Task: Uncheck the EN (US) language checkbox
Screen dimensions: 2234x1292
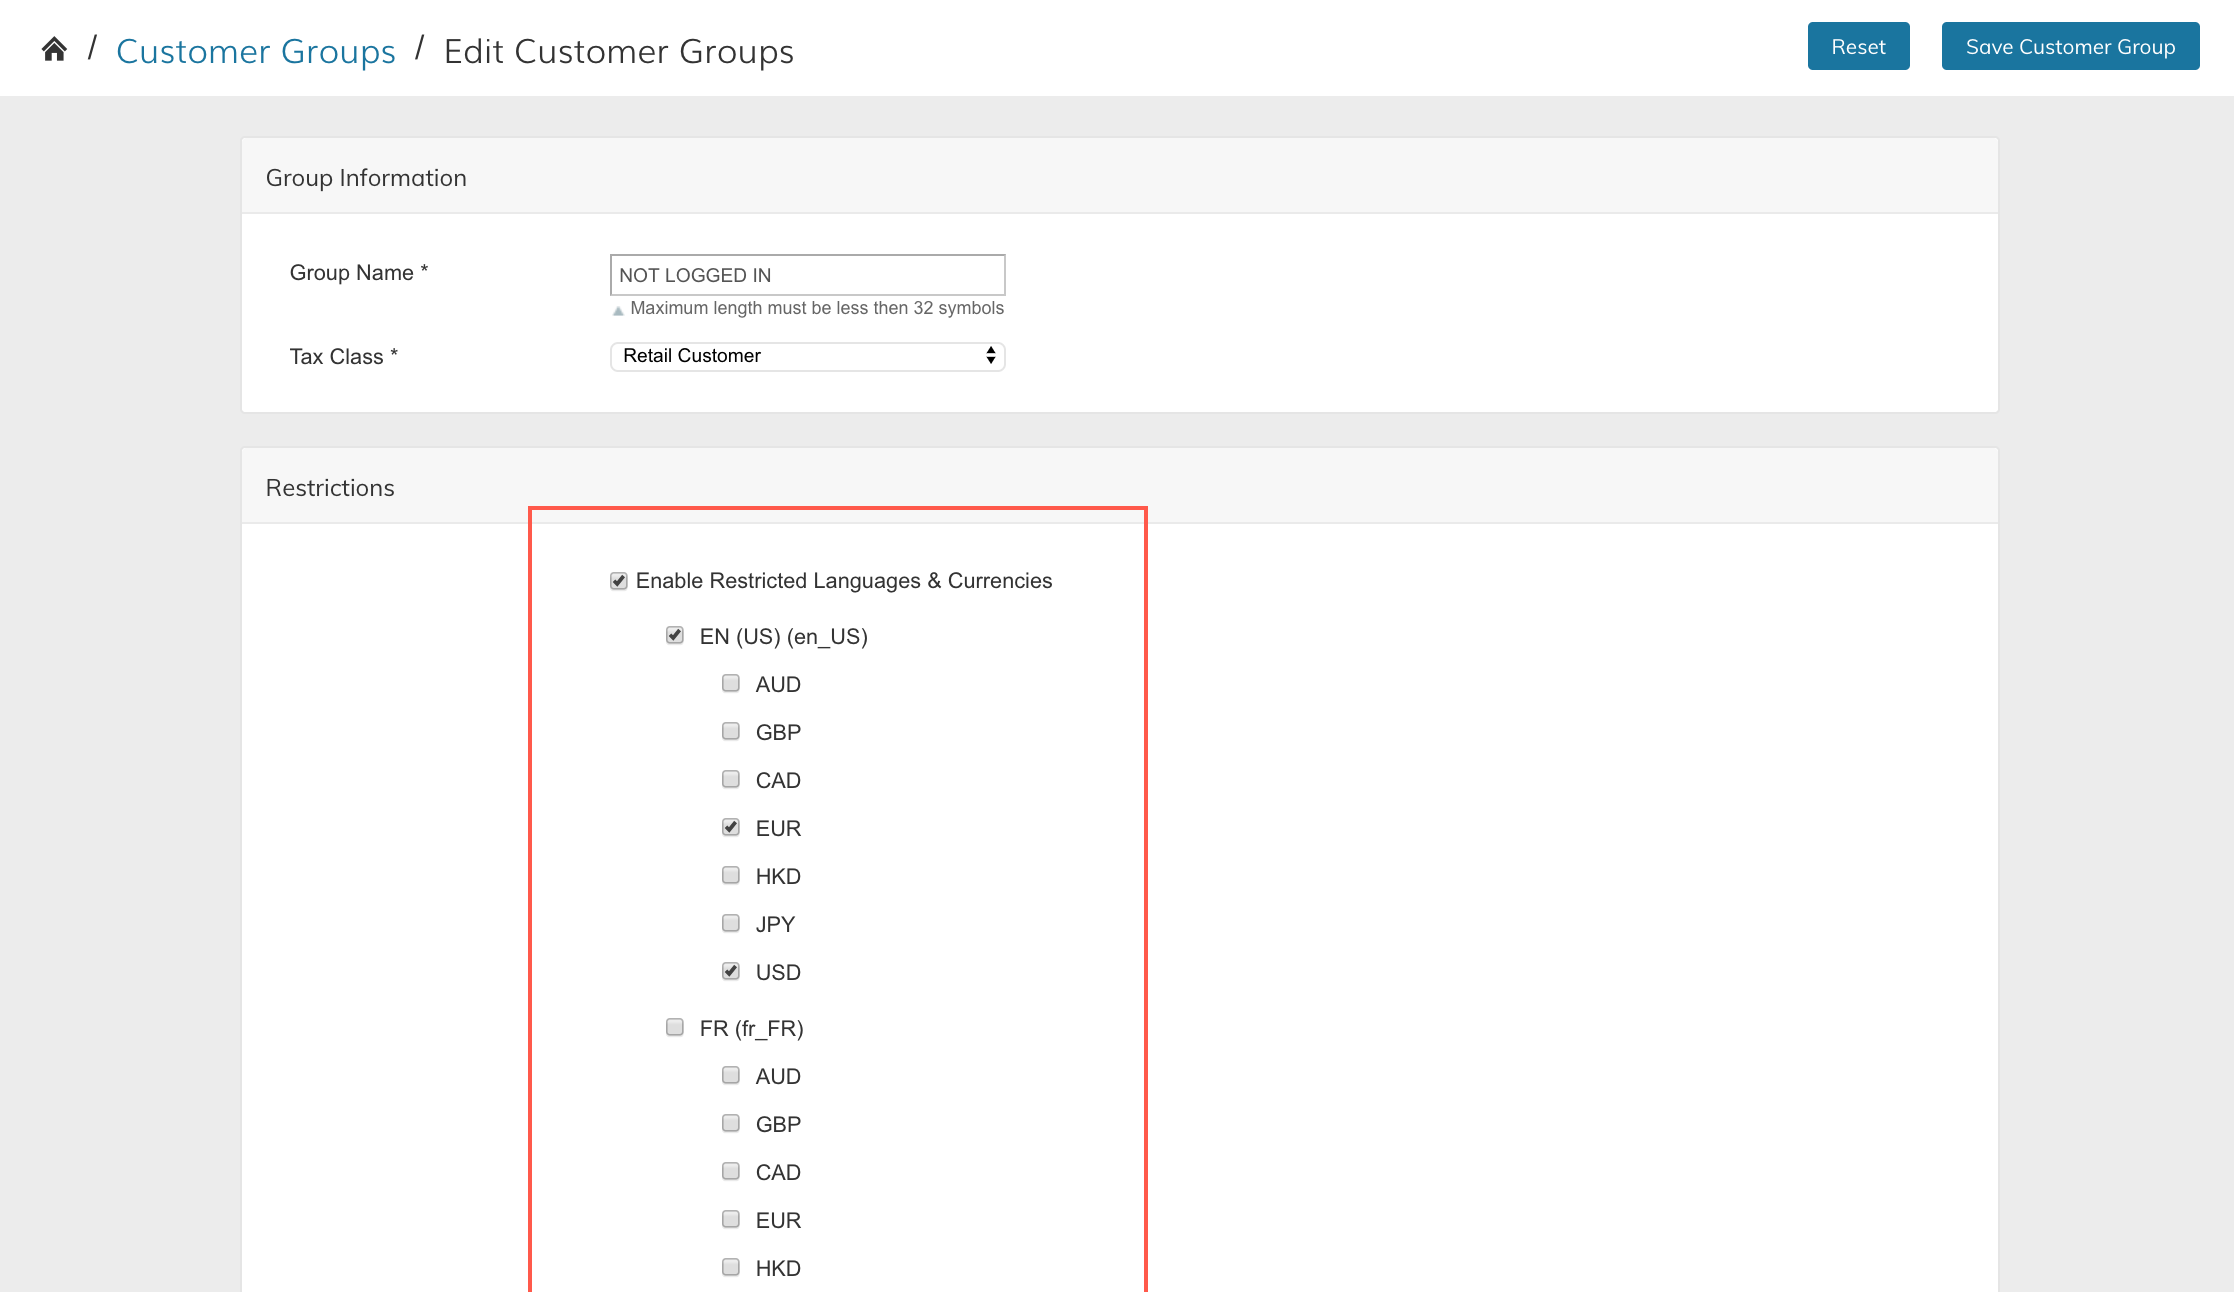Action: [675, 635]
